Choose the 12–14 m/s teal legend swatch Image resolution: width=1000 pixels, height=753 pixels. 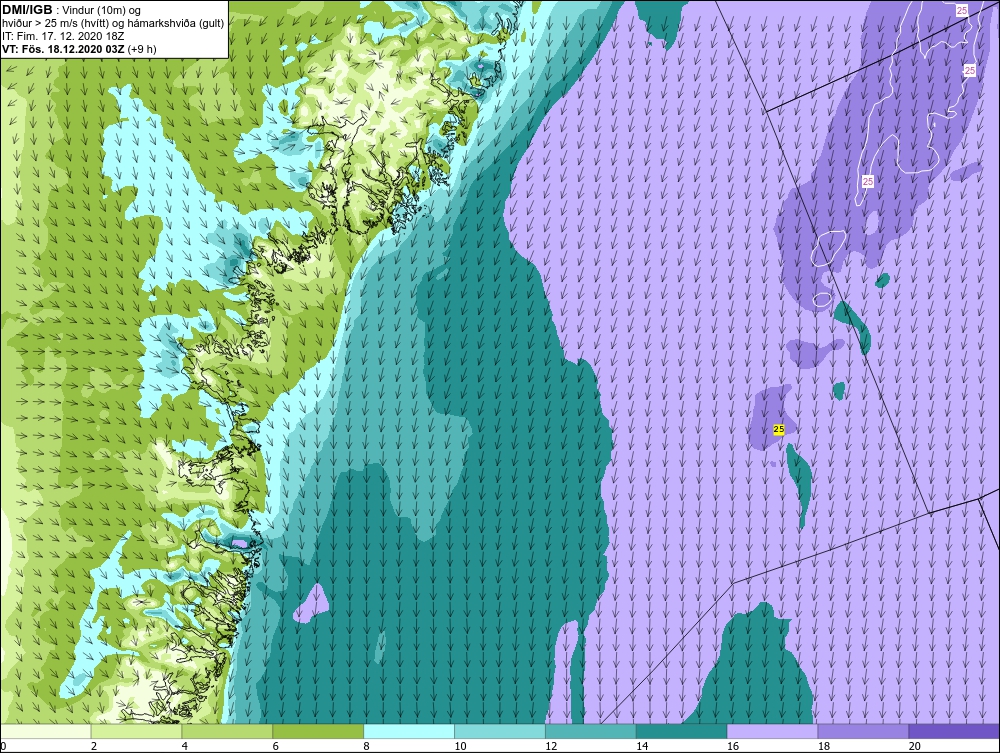[x=591, y=731]
